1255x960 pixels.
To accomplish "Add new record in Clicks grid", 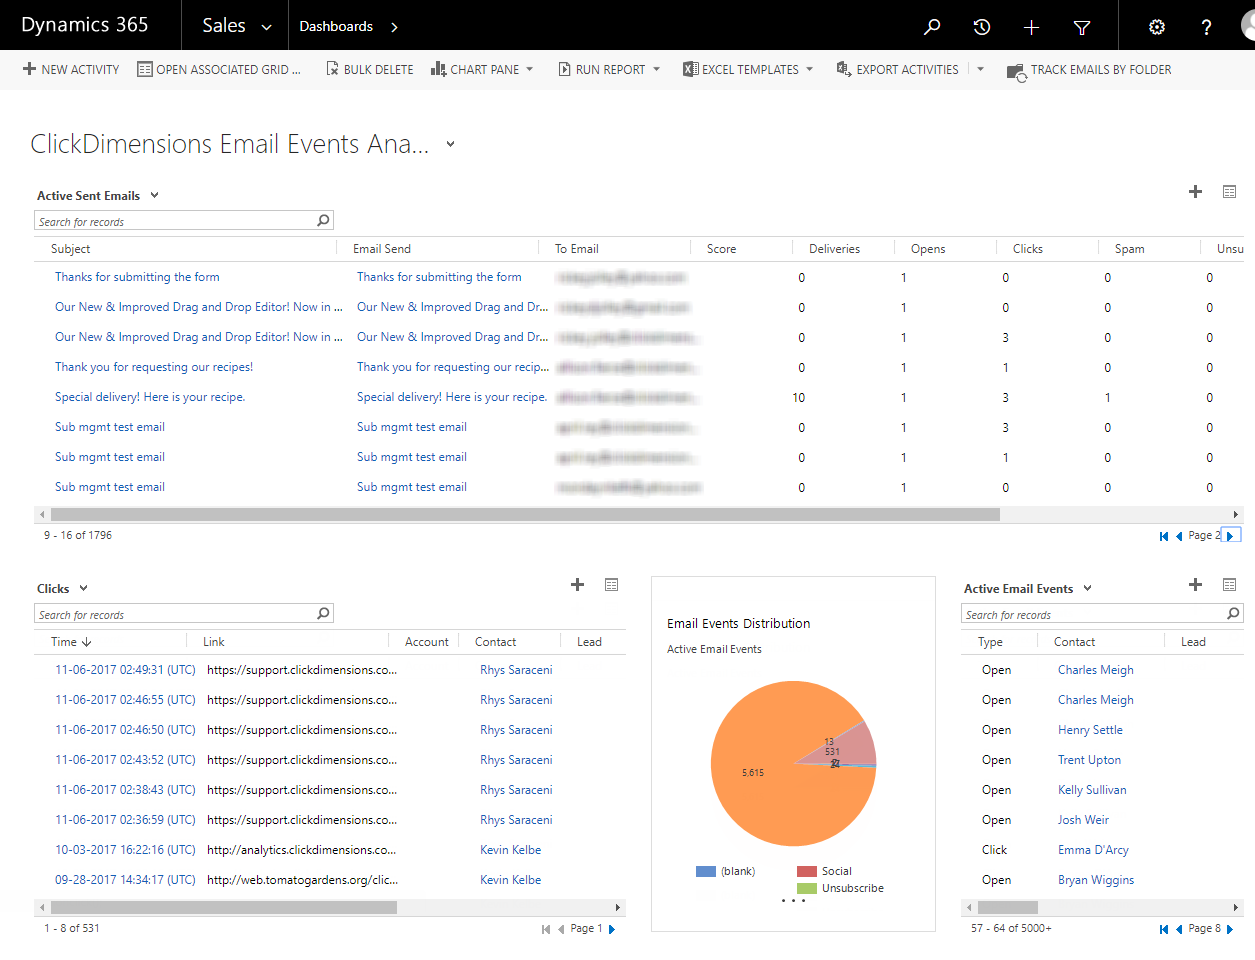I will pyautogui.click(x=577, y=584).
